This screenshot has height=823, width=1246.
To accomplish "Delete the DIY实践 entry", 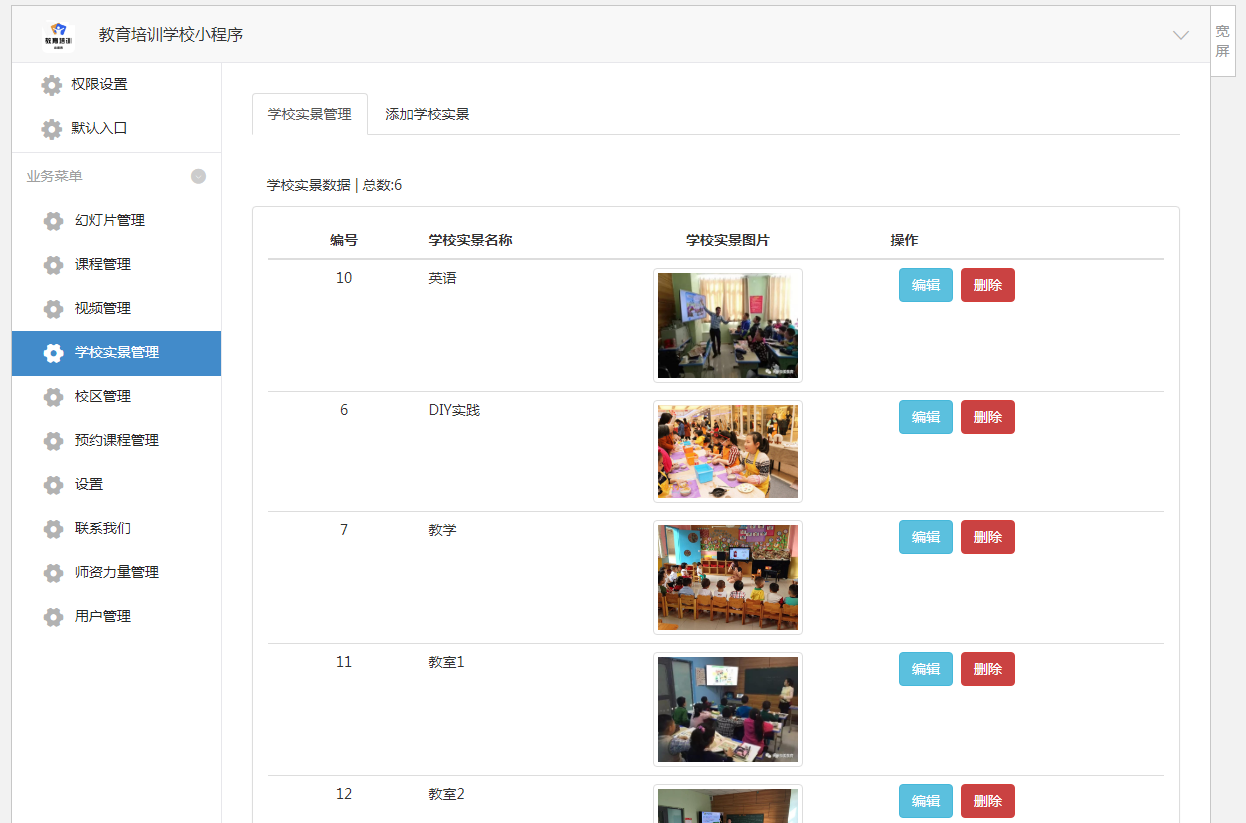I will click(x=988, y=417).
